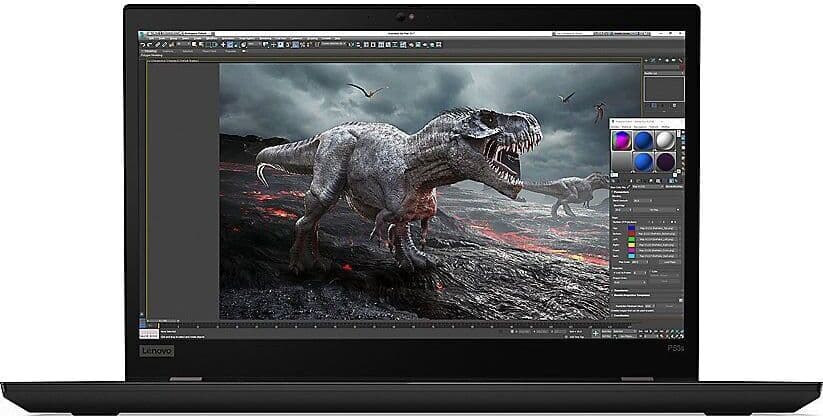The height and width of the screenshot is (416, 823).
Task: Click the Mirror tool icon
Action: coord(351,45)
